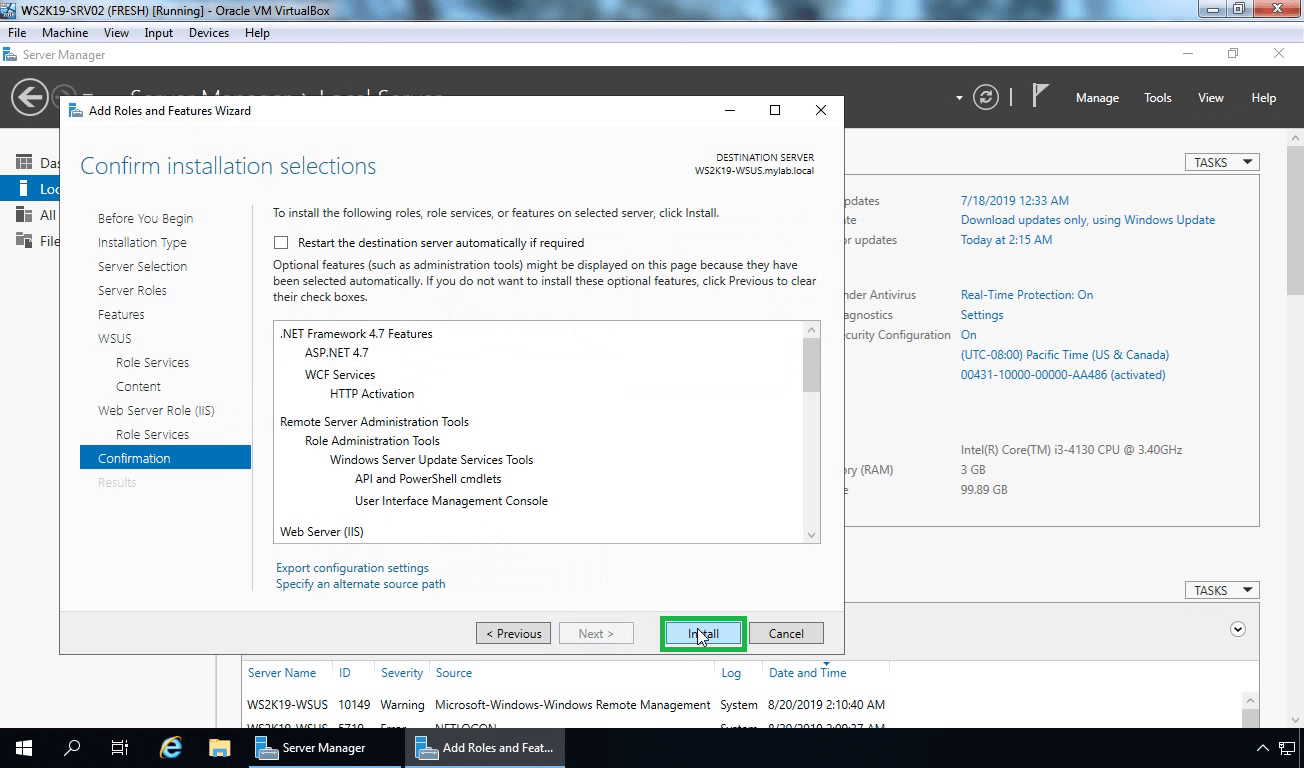
Task: Open the Tools menu in Server Manager
Action: point(1158,98)
